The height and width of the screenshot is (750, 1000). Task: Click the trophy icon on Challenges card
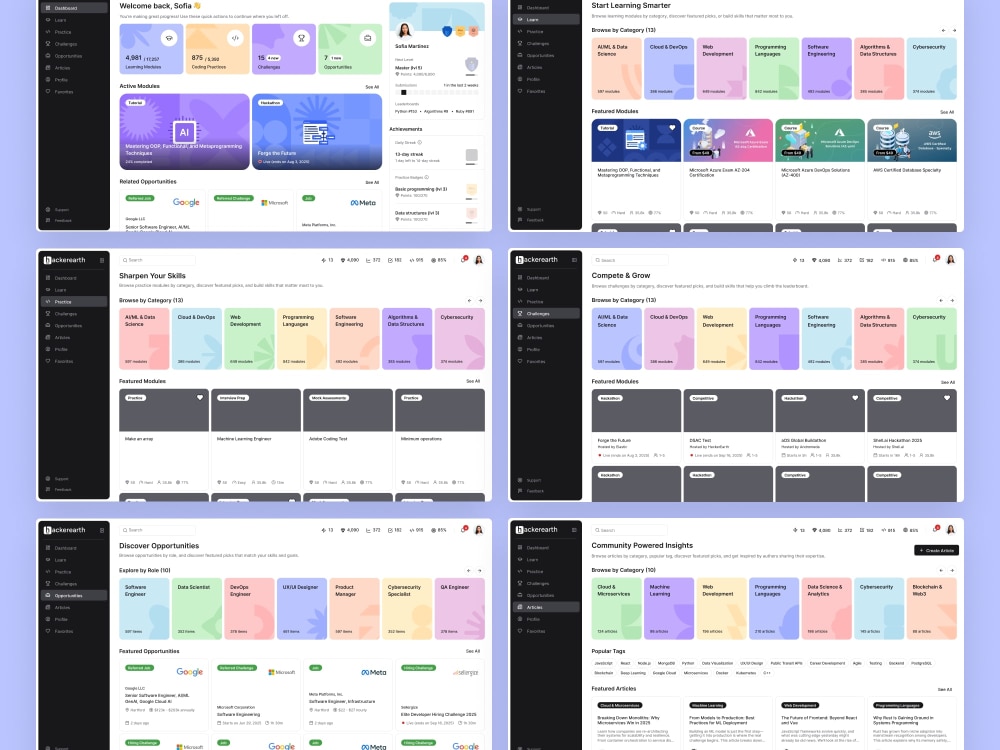(302, 38)
